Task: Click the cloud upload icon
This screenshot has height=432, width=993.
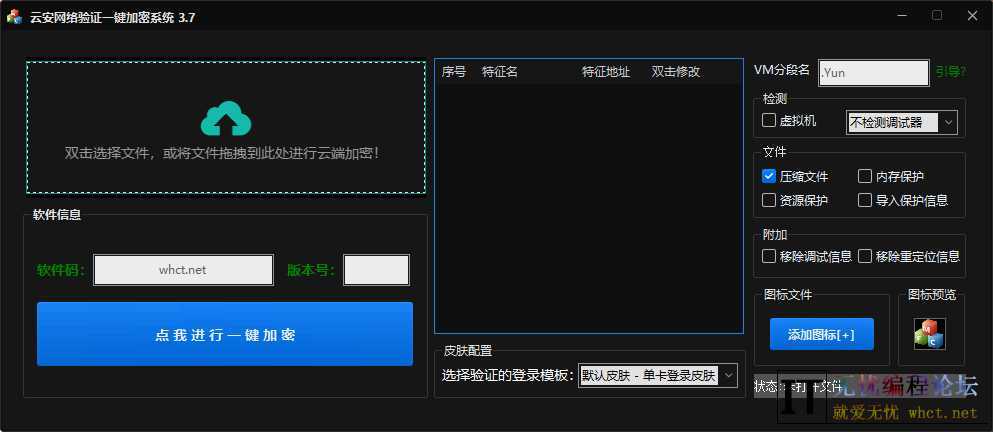Action: [226, 119]
